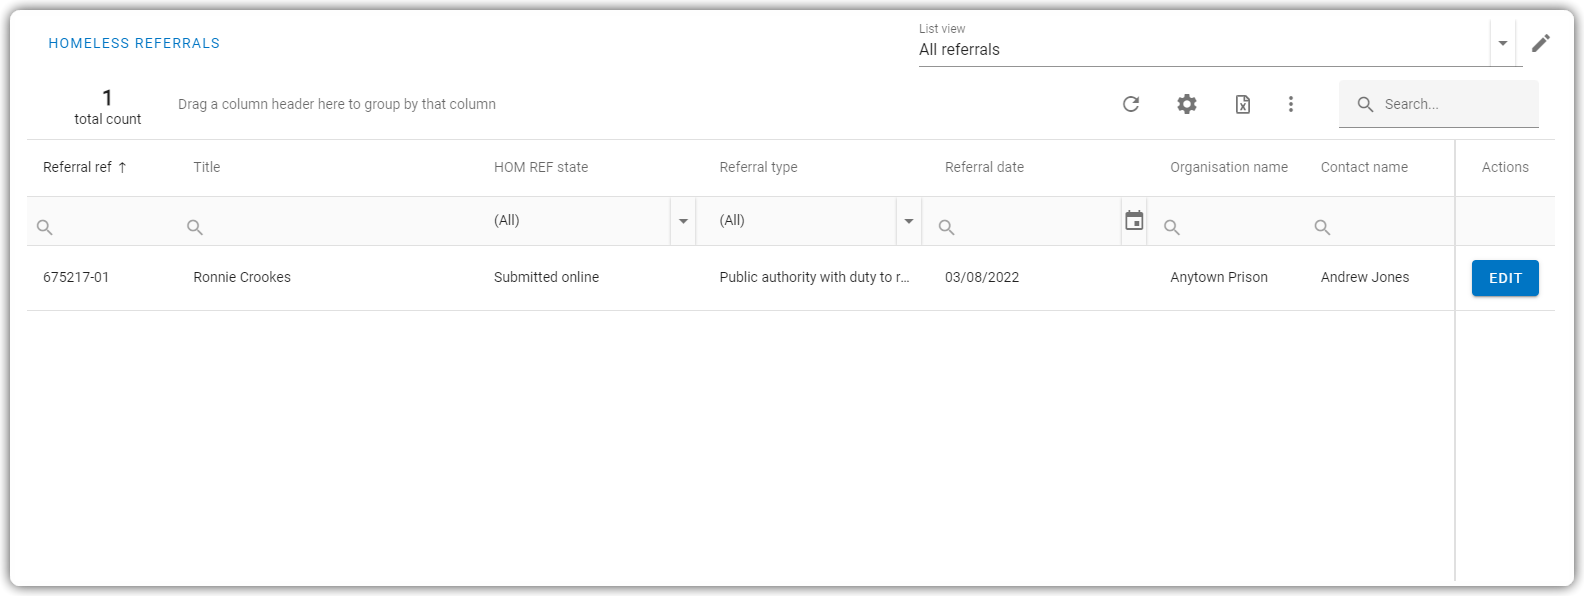The width and height of the screenshot is (1584, 596).
Task: Sort by HOM REF state column header
Action: (541, 168)
